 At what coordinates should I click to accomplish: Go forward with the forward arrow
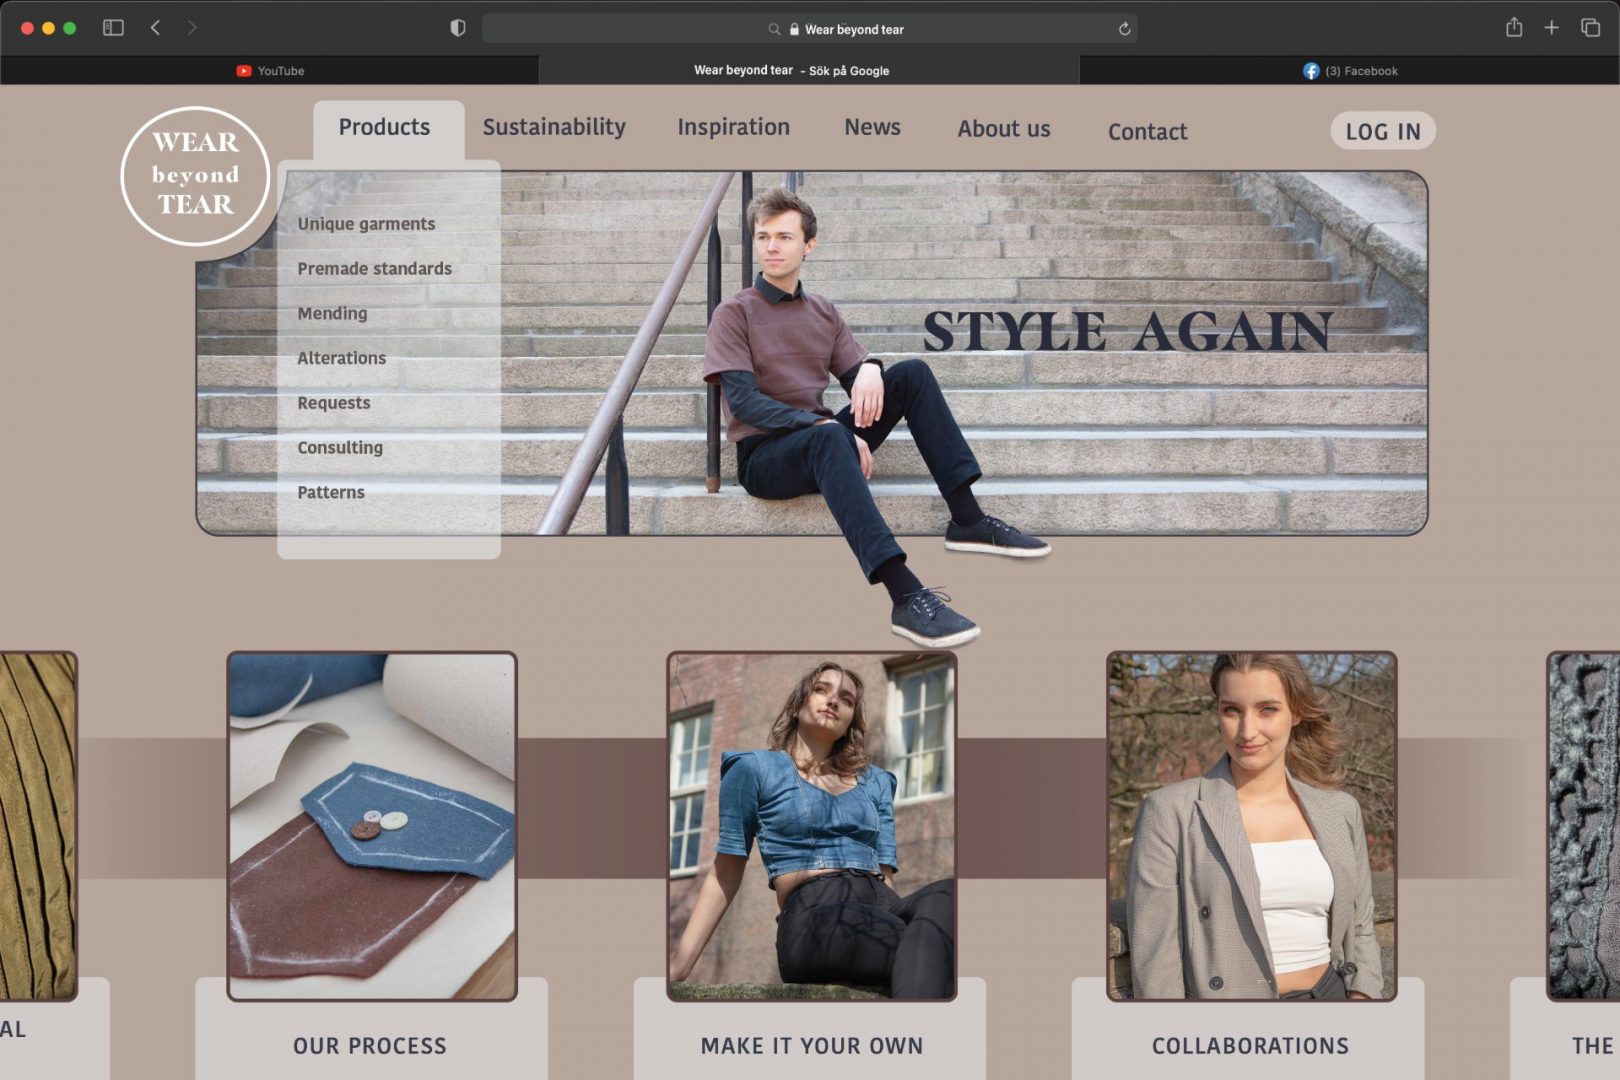[x=192, y=28]
